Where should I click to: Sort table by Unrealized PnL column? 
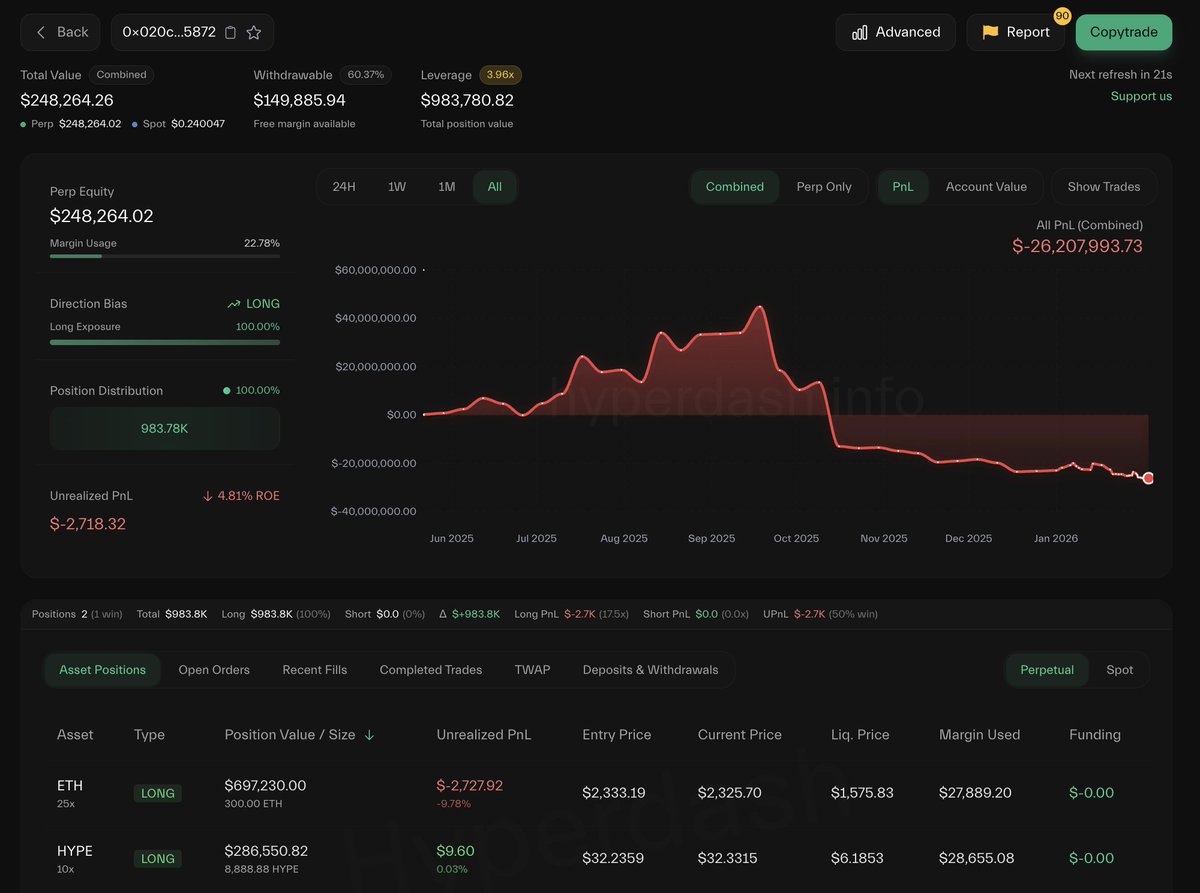[483, 735]
